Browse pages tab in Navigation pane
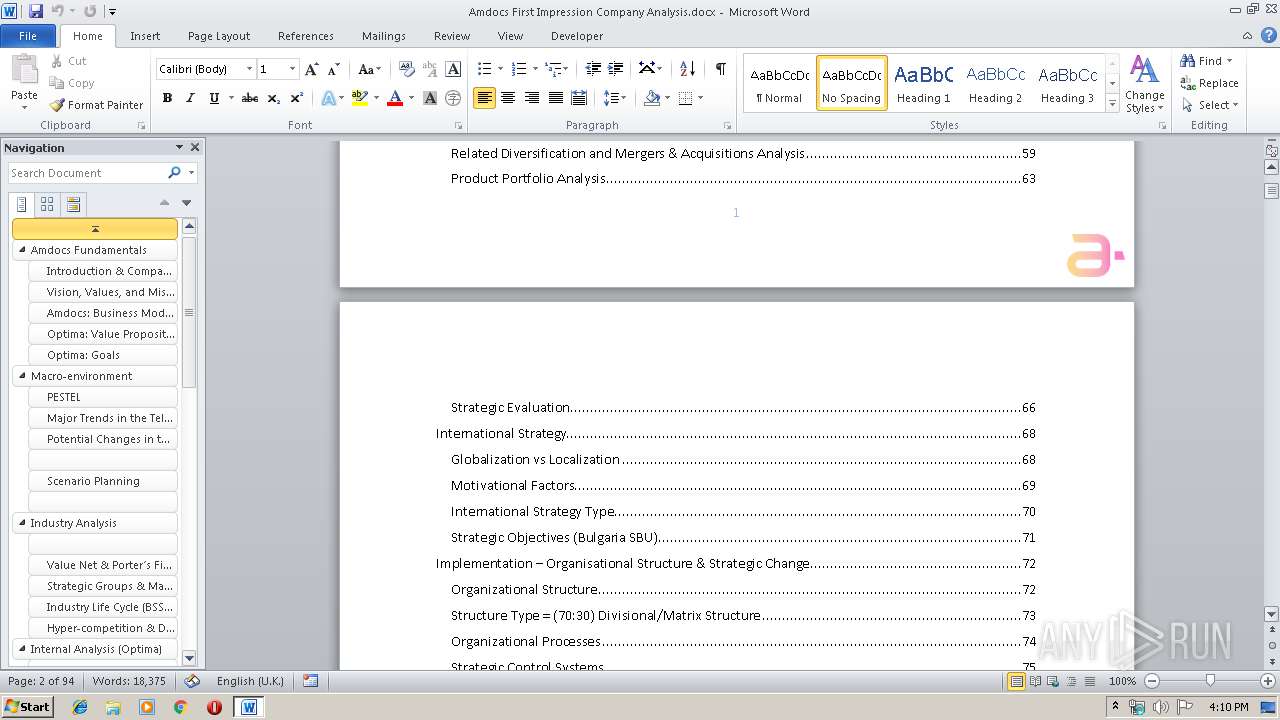 click(x=47, y=204)
